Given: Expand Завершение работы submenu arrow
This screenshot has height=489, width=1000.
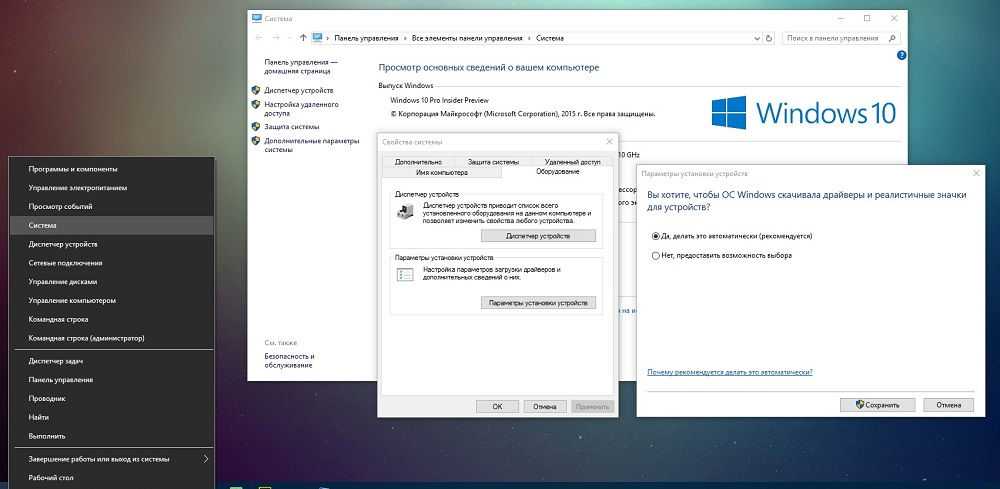Looking at the screenshot, I should tap(205, 459).
